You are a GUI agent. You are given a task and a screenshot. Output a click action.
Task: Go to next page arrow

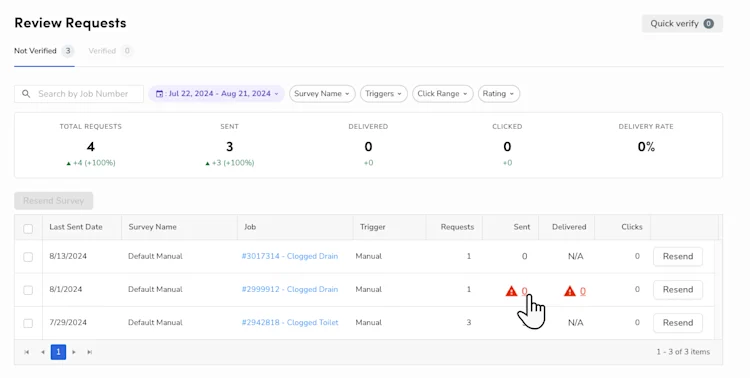74,352
